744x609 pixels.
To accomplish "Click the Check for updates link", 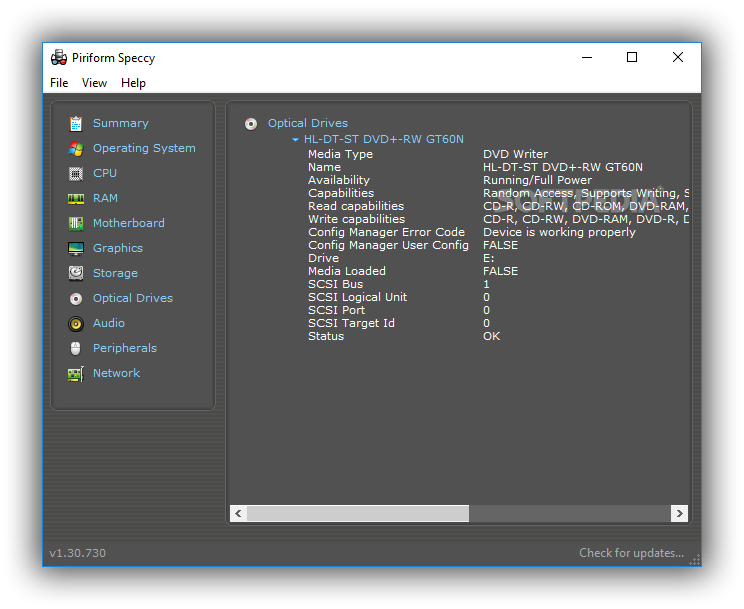I will (x=631, y=553).
